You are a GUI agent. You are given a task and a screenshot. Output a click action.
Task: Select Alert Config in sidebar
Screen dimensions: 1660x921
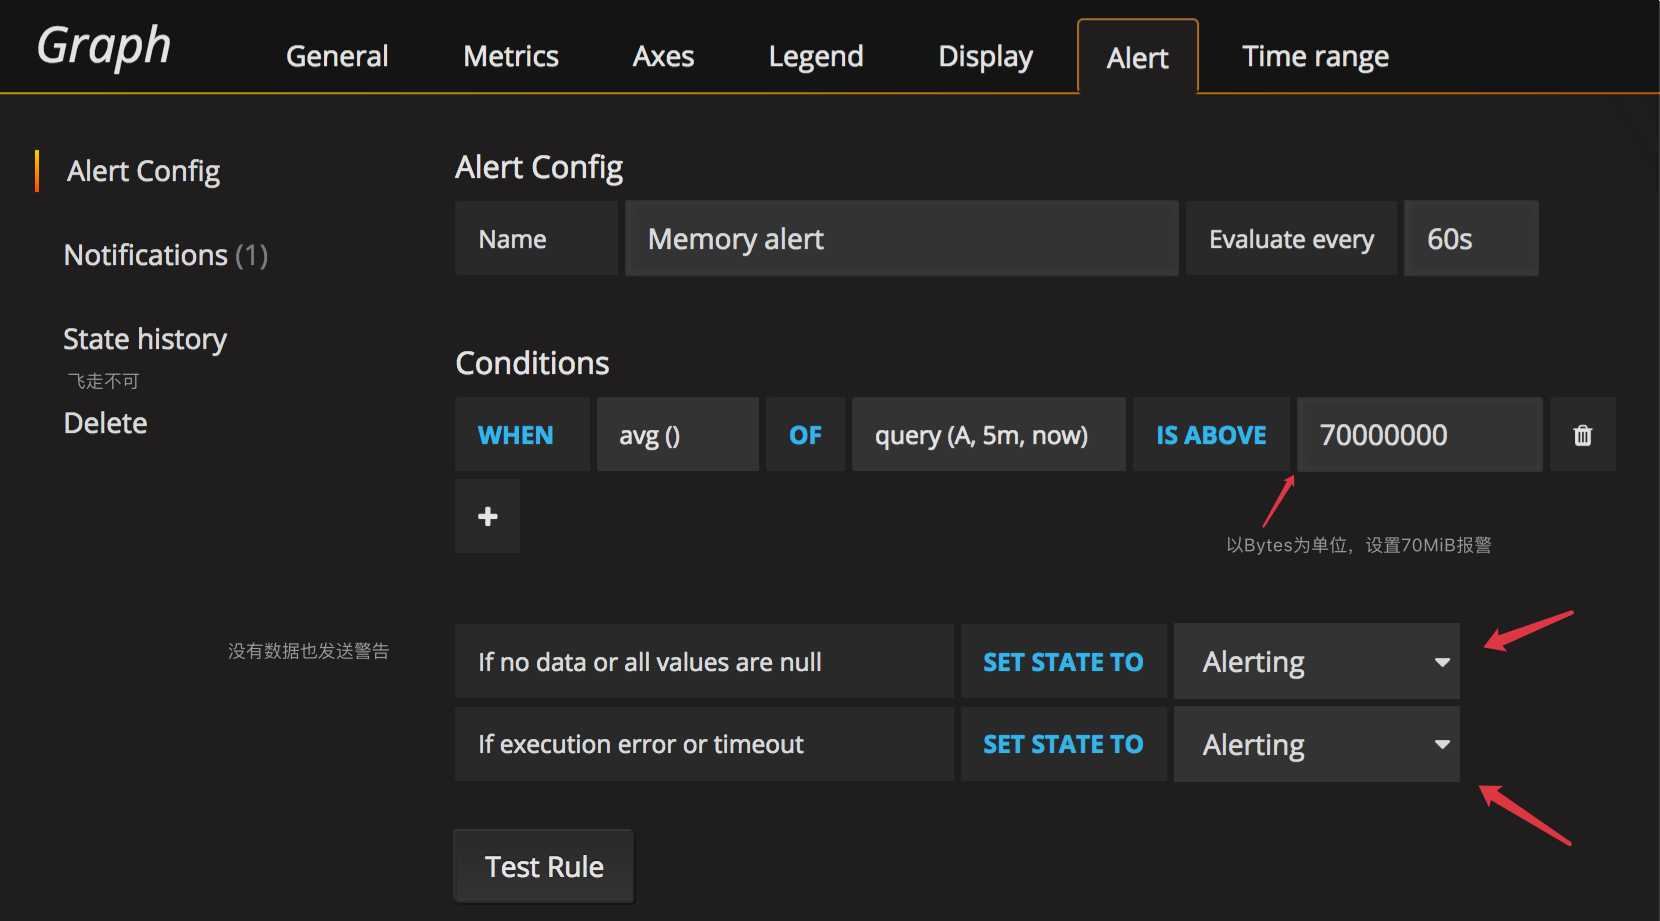(x=143, y=171)
